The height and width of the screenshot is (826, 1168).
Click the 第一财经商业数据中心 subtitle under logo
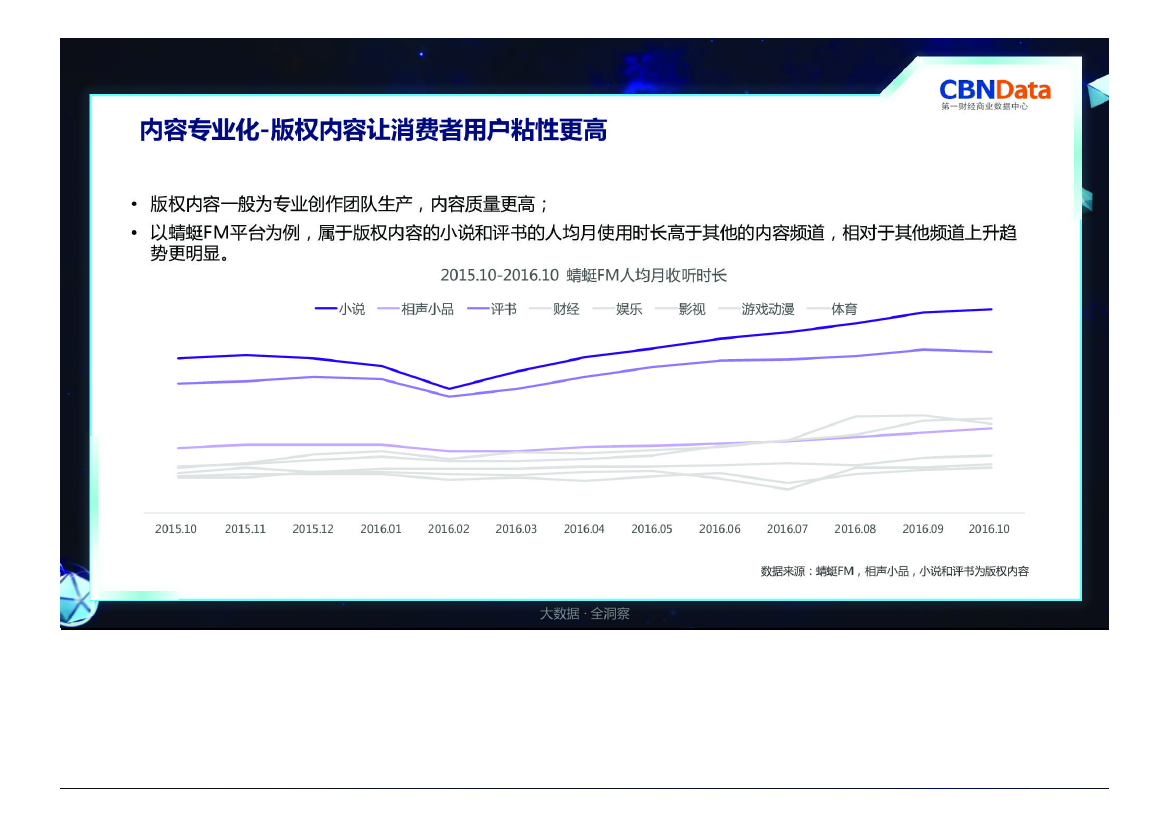[x=984, y=106]
